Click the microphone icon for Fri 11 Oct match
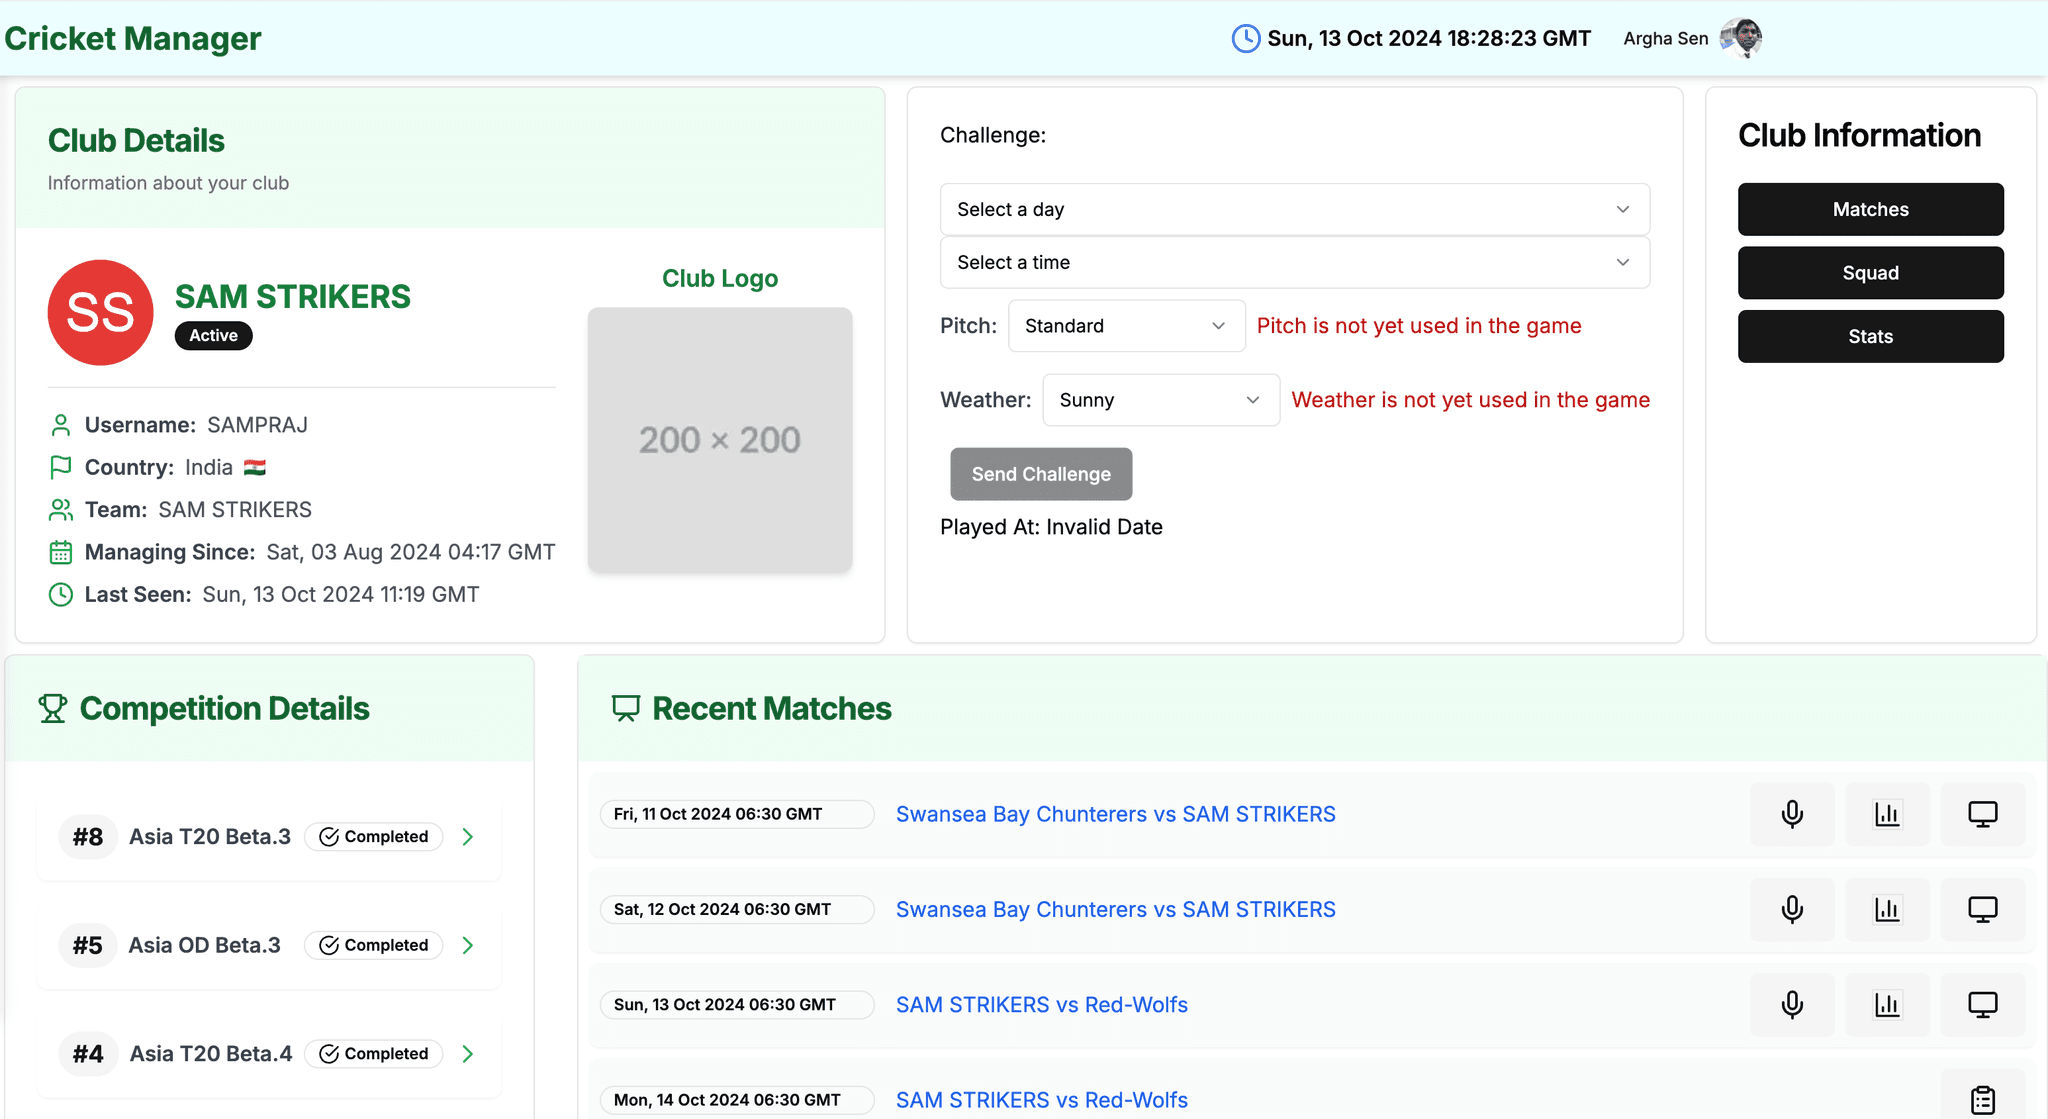Viewport: 2048px width, 1119px height. (x=1792, y=814)
